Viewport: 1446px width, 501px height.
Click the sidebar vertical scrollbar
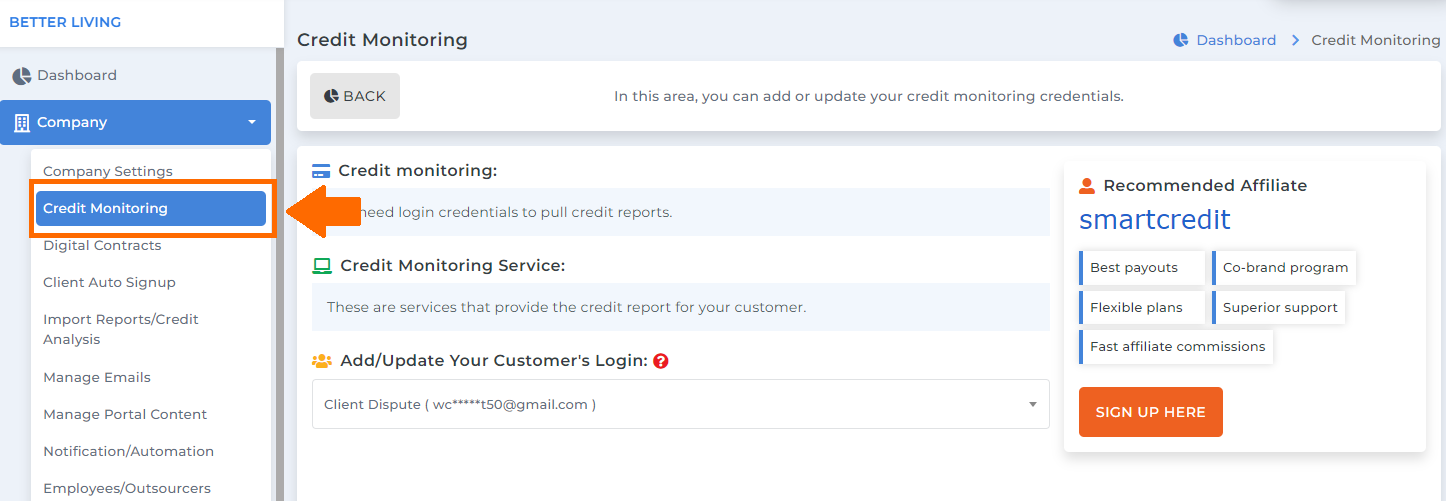point(280,275)
